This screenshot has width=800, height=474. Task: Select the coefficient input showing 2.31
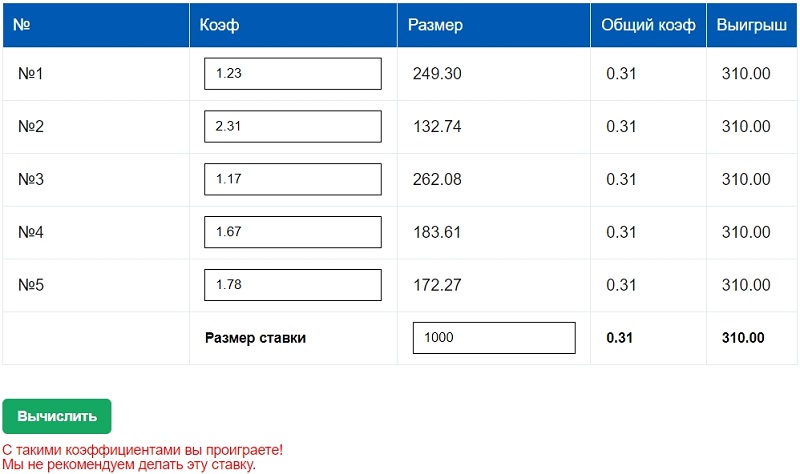292,127
